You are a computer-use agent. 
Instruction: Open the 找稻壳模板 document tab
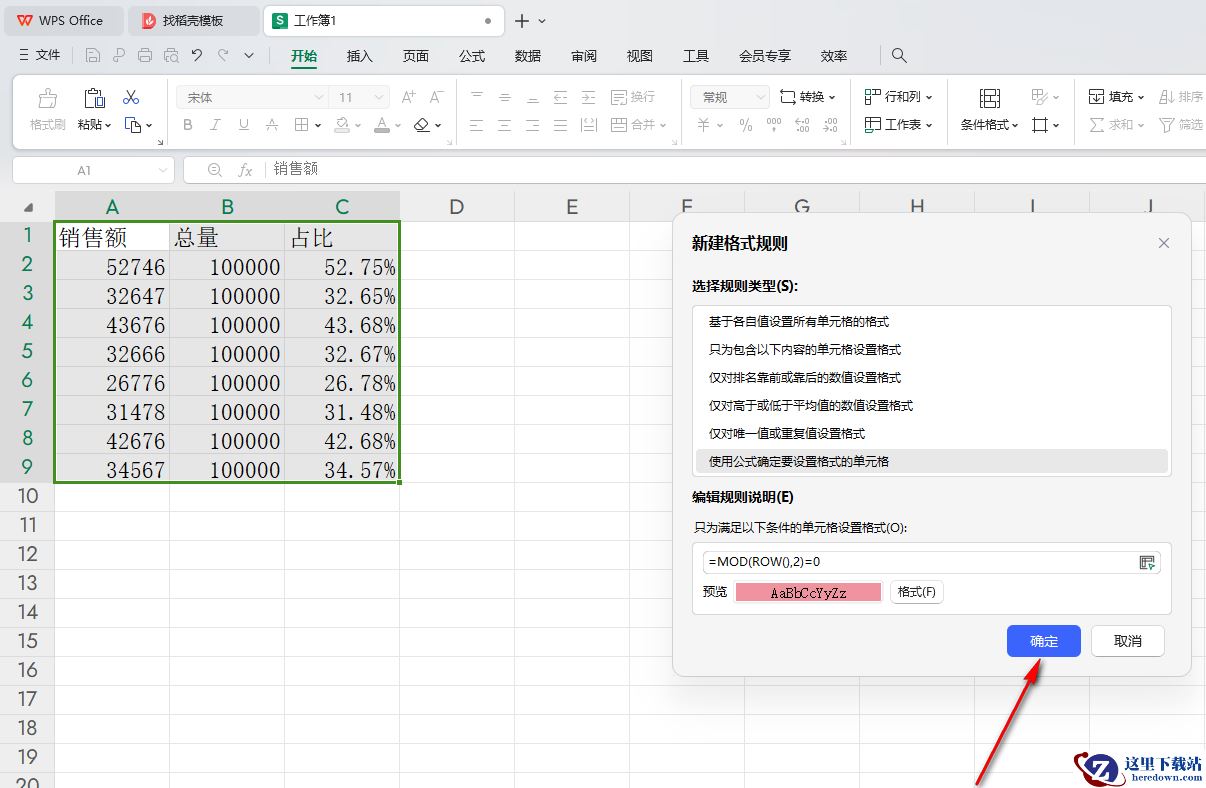(195, 21)
